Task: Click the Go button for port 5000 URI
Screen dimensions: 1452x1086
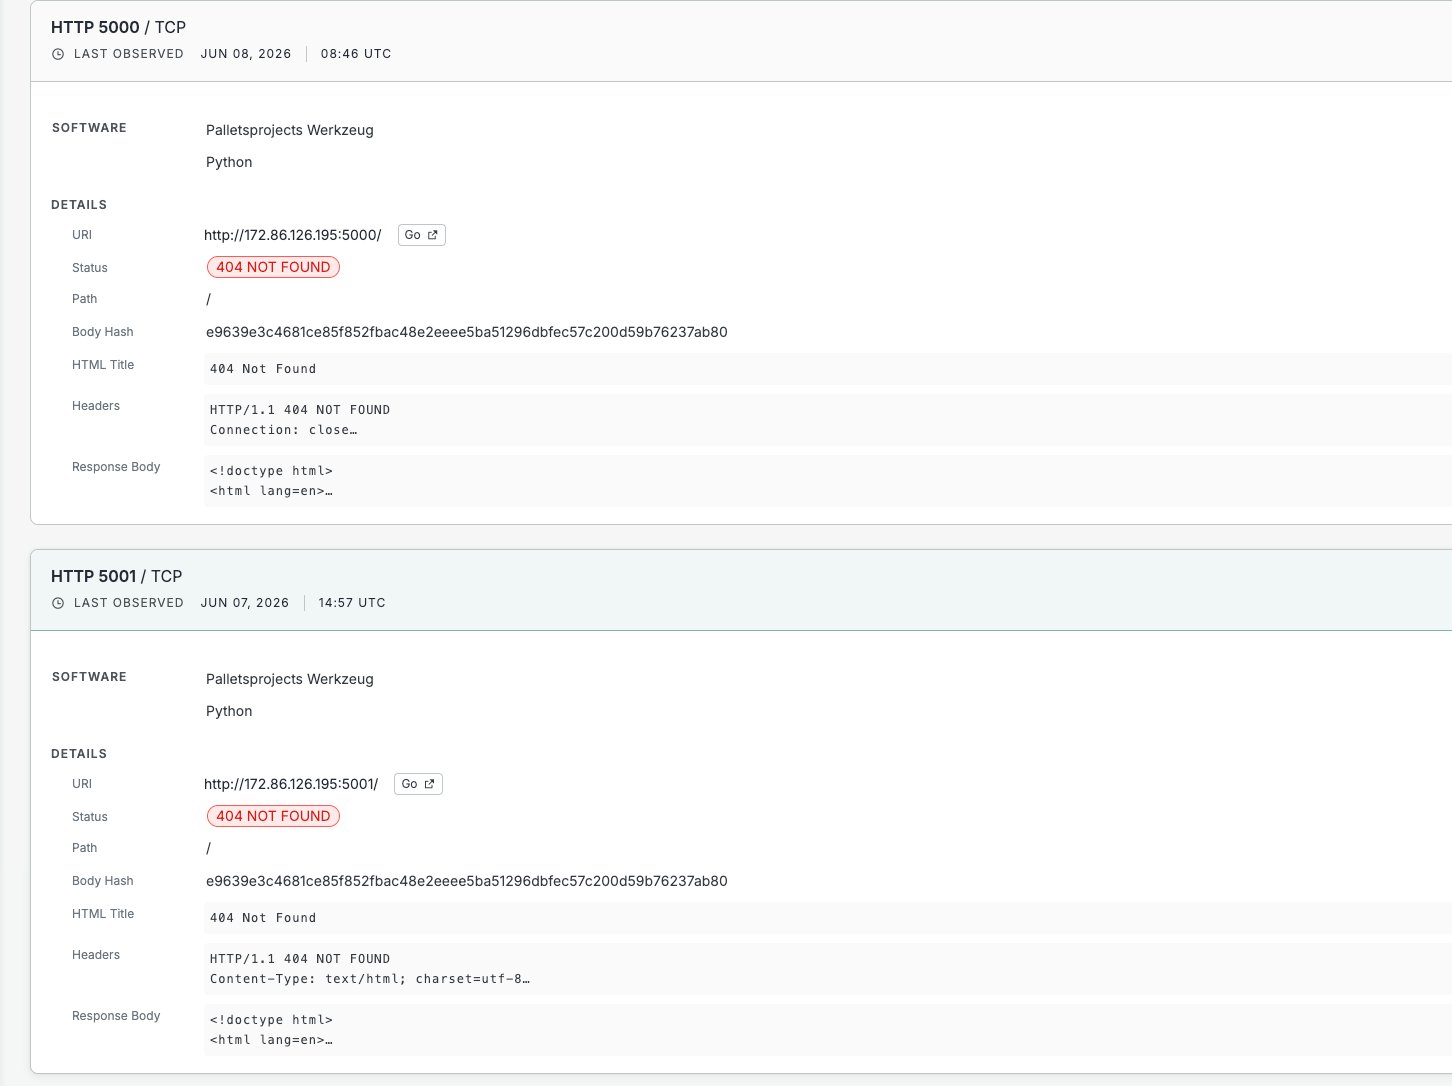Action: (421, 235)
